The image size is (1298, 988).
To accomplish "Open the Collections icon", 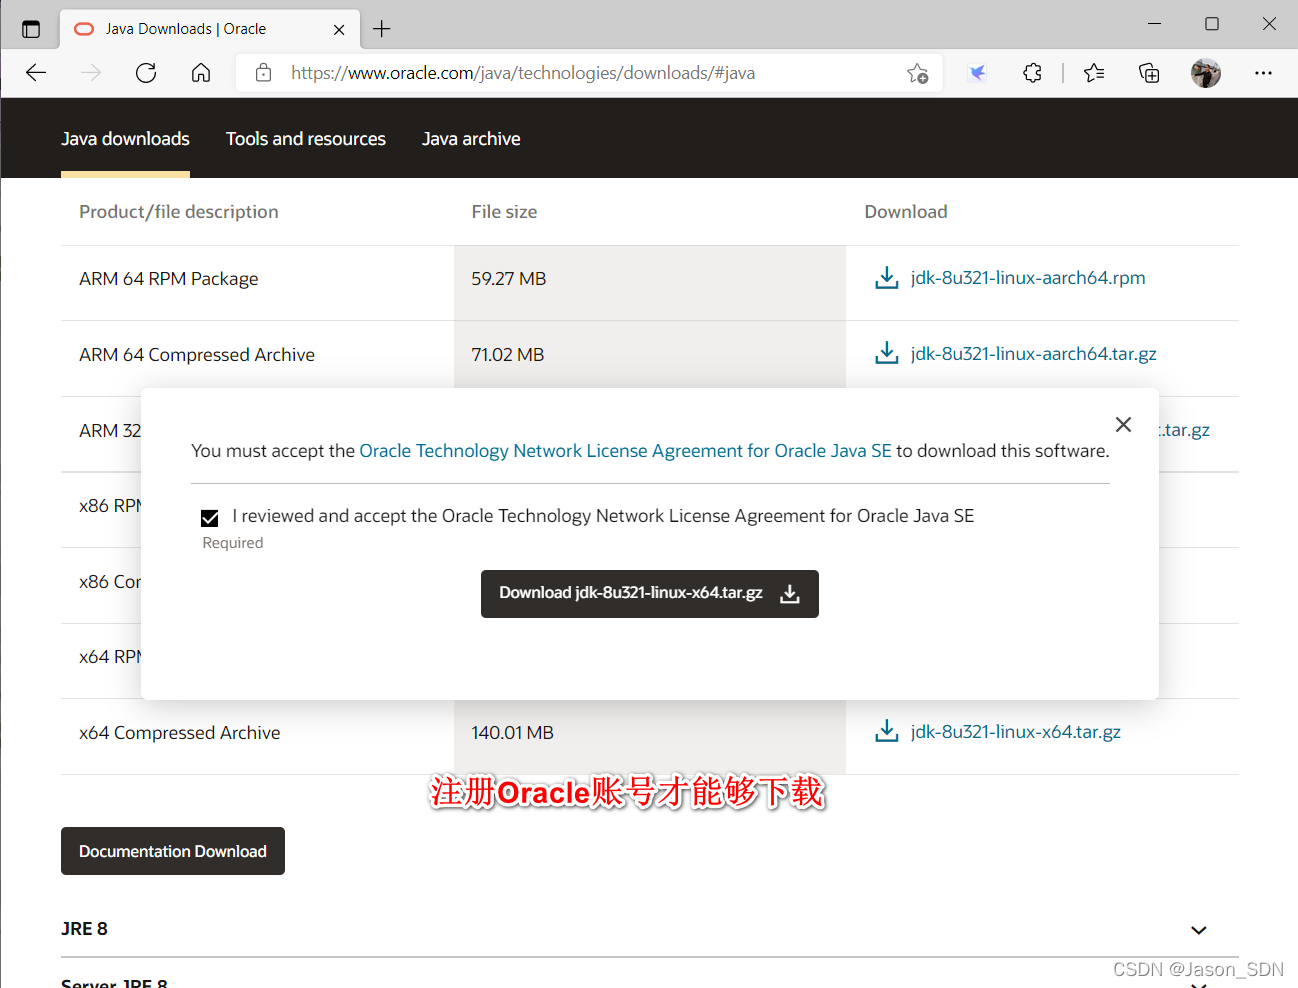I will point(1149,73).
